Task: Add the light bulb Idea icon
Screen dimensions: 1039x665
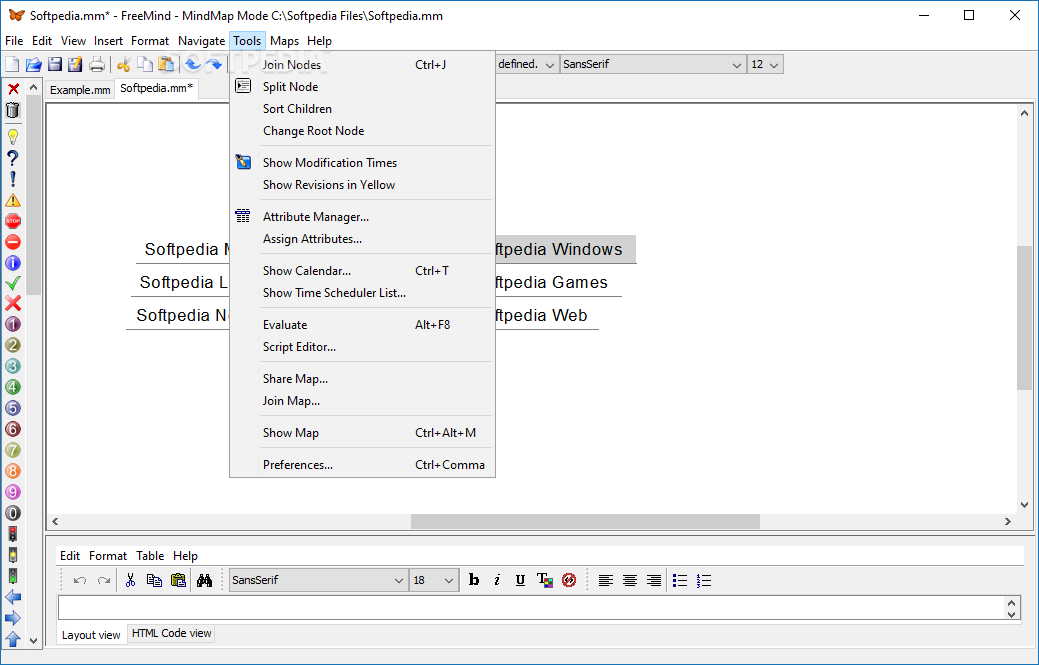Action: coord(13,137)
